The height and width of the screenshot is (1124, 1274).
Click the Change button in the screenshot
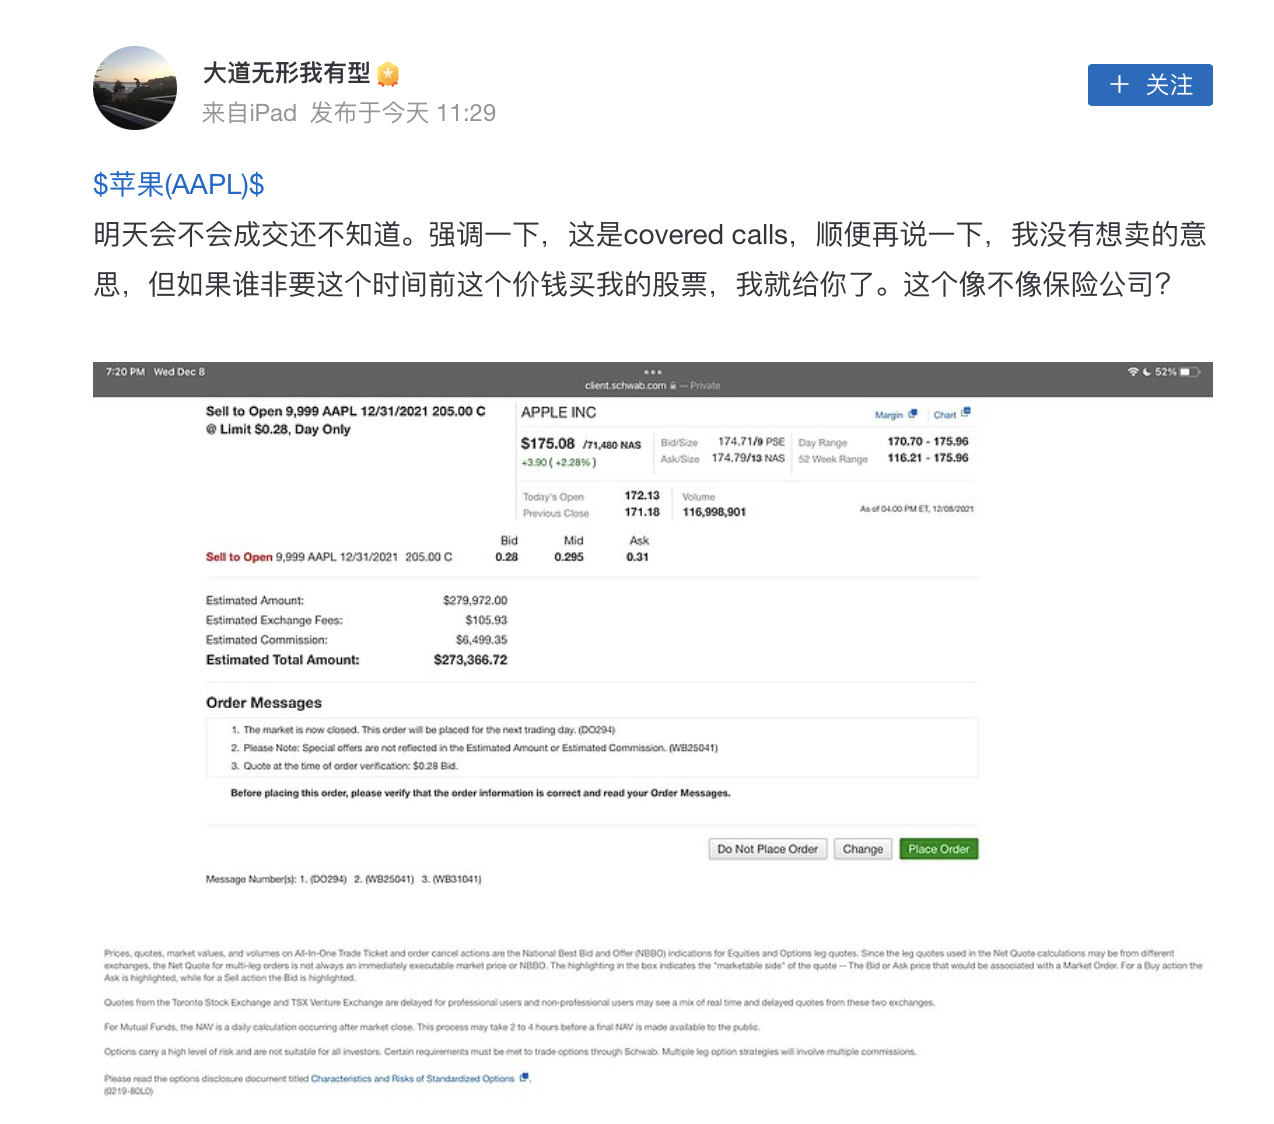click(863, 849)
